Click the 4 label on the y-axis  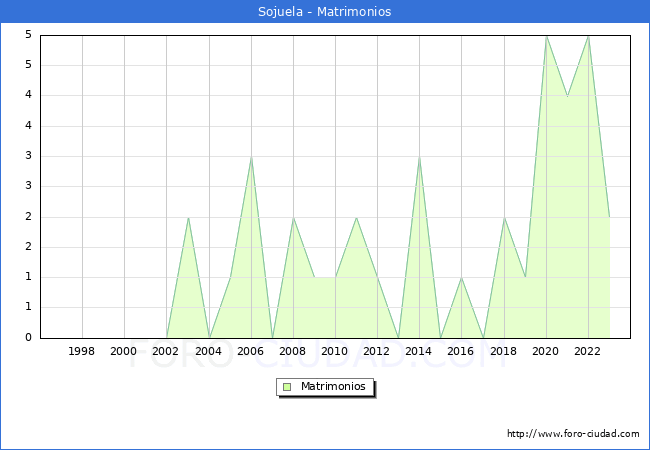pyautogui.click(x=28, y=96)
